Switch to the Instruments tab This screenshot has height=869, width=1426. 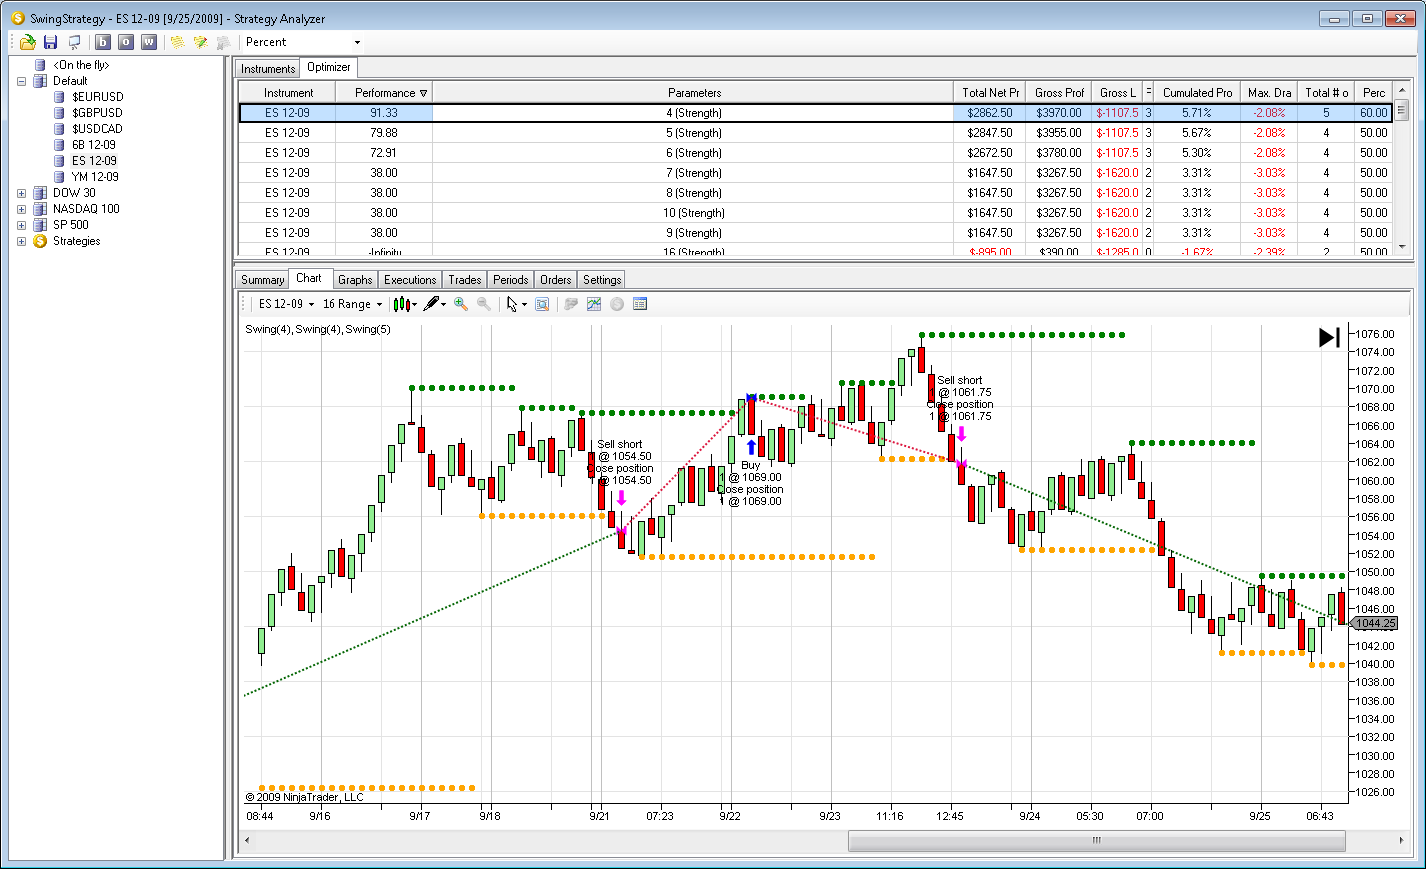(x=268, y=68)
